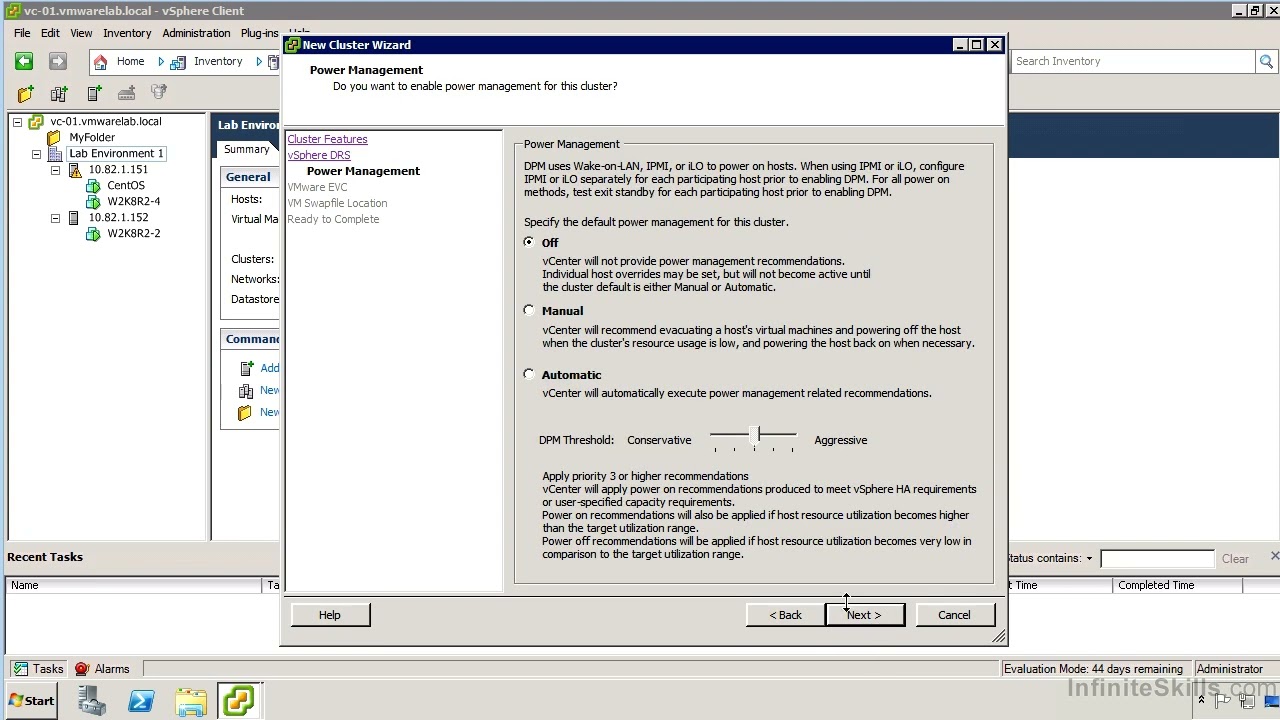Click the search magnifier icon
Viewport: 1280px width, 720px height.
coord(1266,61)
